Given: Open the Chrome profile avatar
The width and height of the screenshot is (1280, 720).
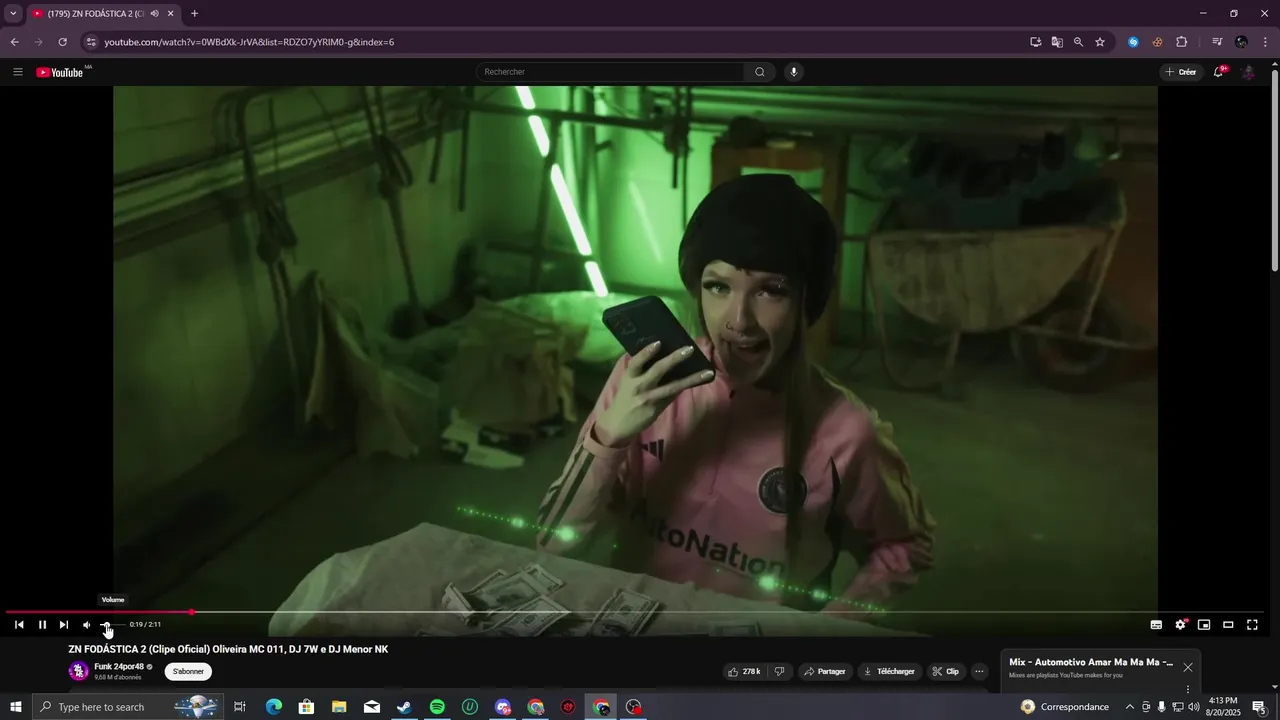Looking at the screenshot, I should [x=1241, y=42].
